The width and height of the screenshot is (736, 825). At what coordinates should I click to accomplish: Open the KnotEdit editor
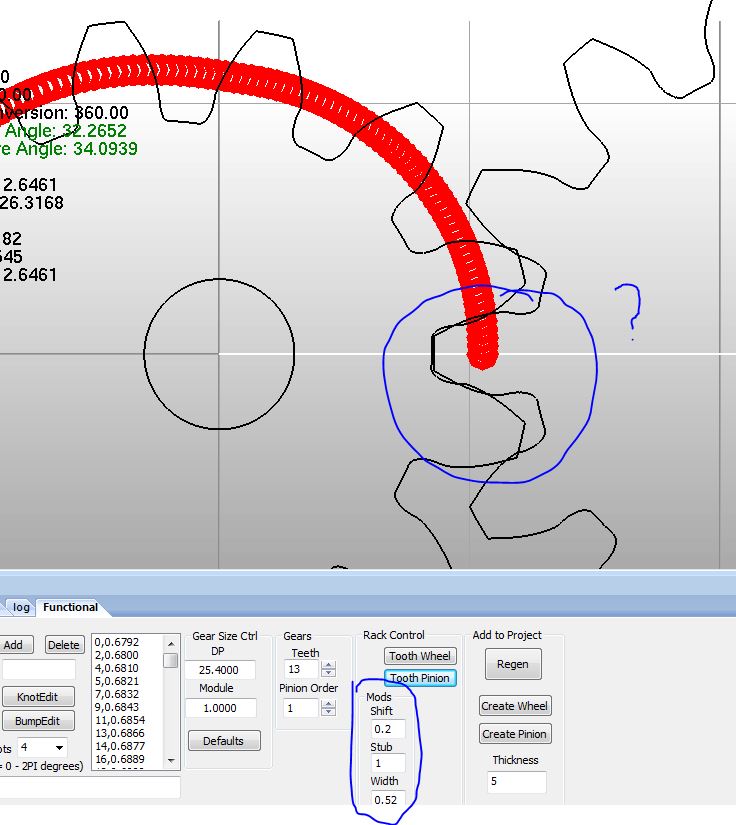click(x=38, y=697)
